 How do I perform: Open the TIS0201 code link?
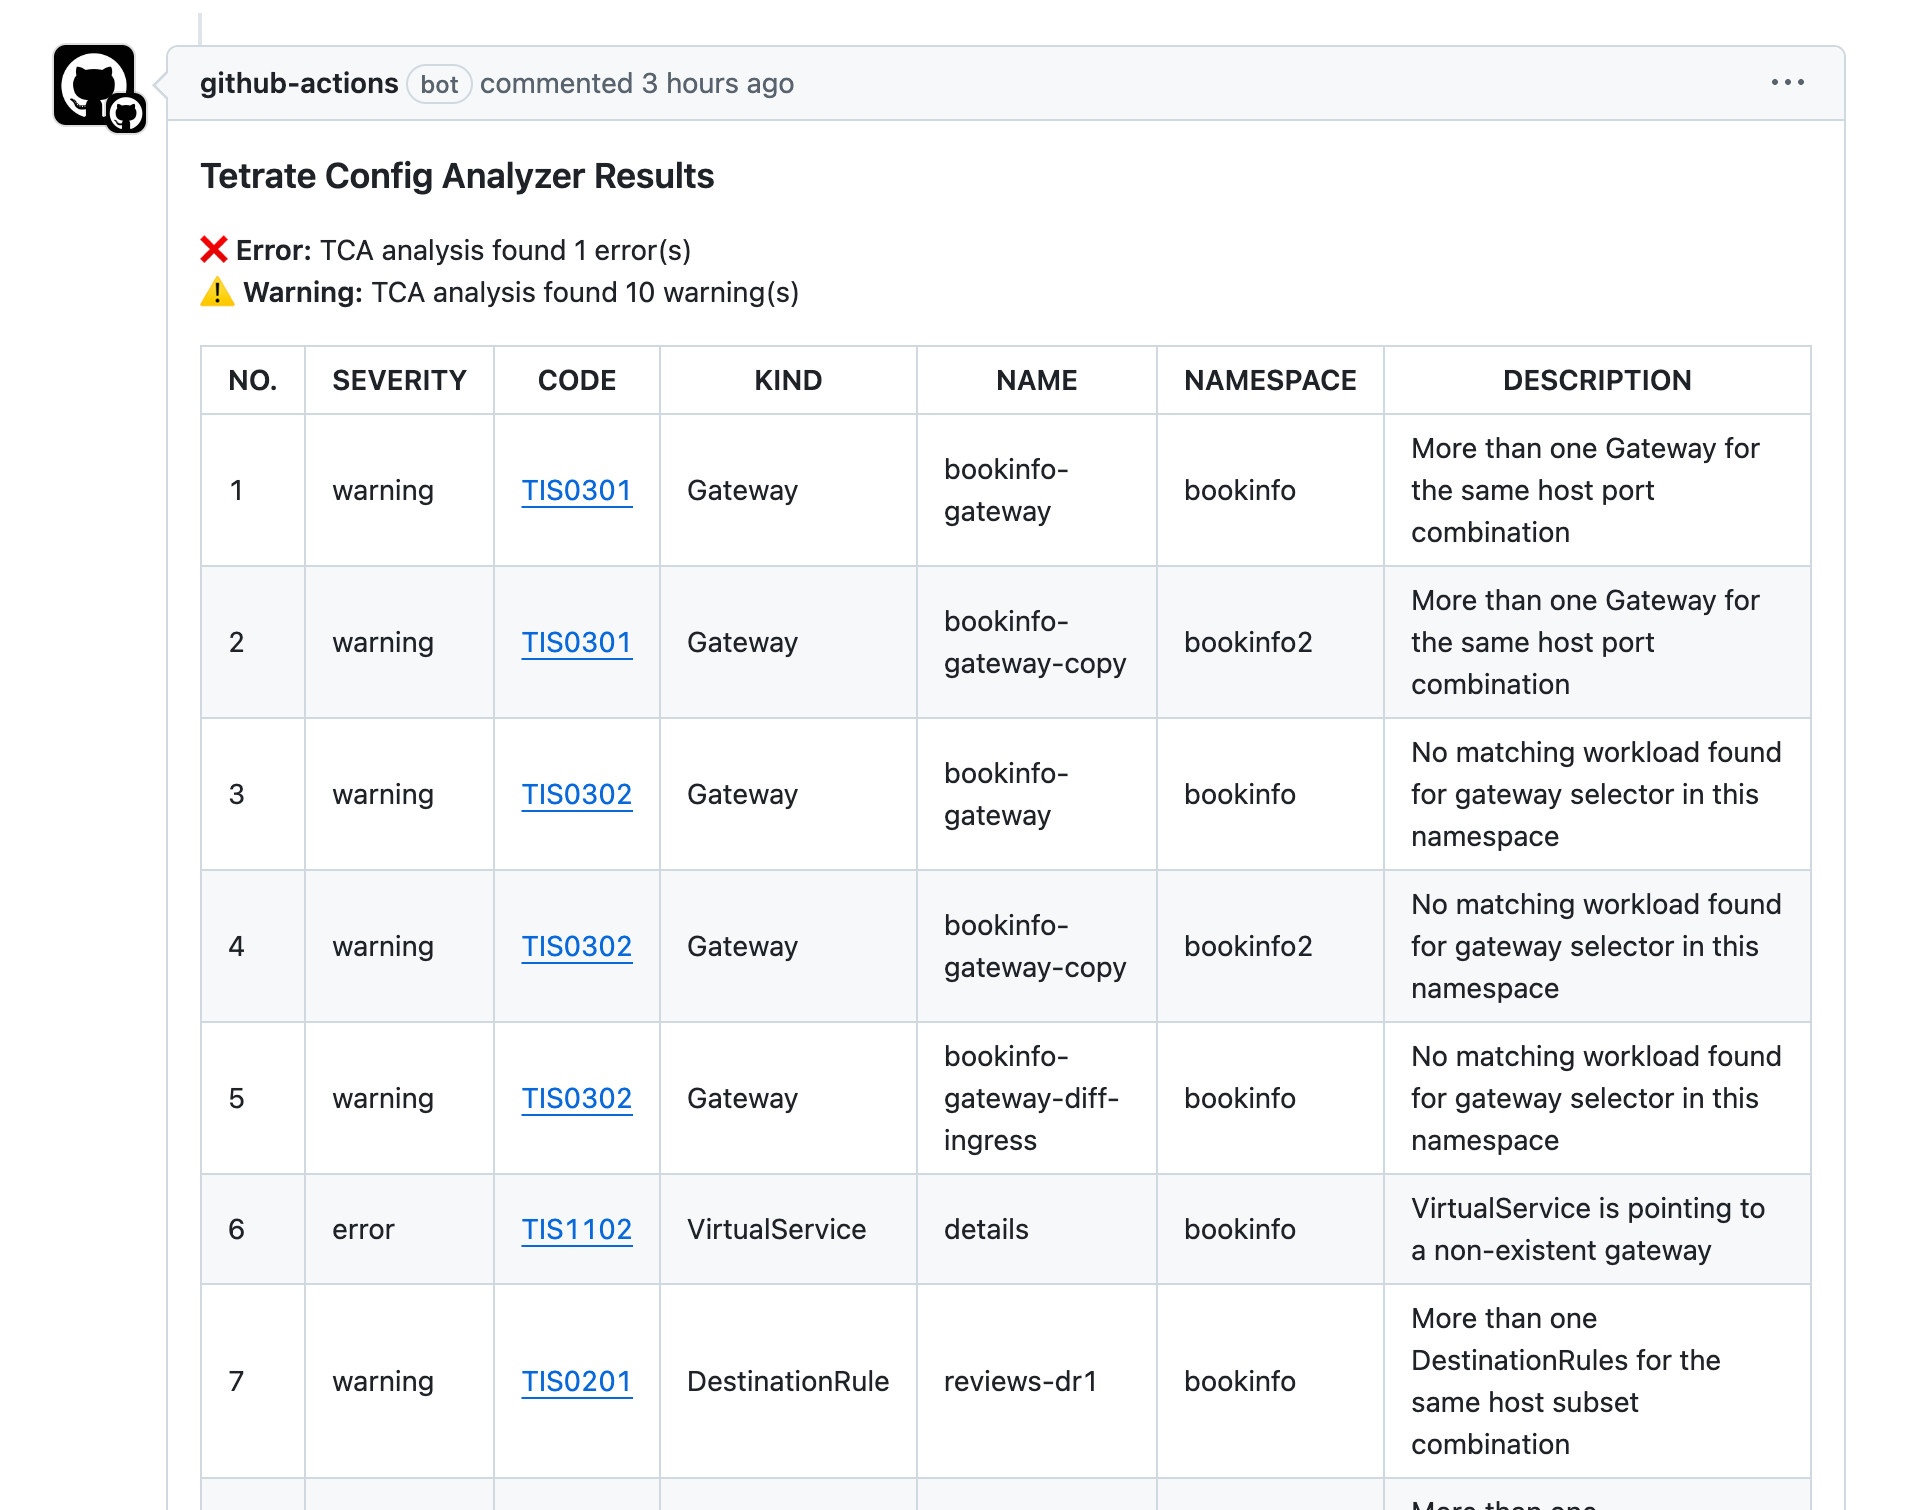pyautogui.click(x=577, y=1381)
